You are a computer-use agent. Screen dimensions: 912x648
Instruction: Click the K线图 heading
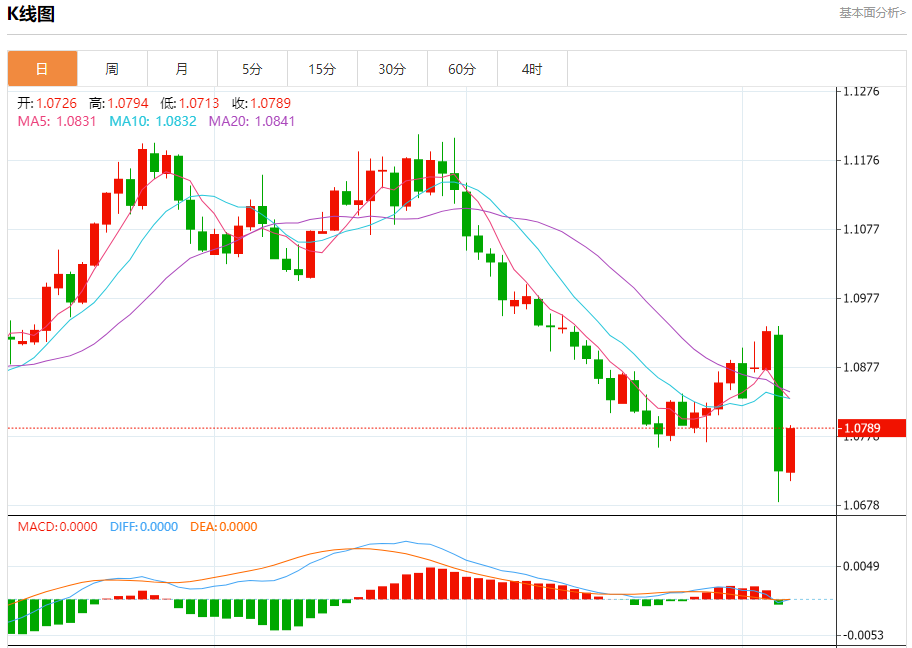coord(31,13)
